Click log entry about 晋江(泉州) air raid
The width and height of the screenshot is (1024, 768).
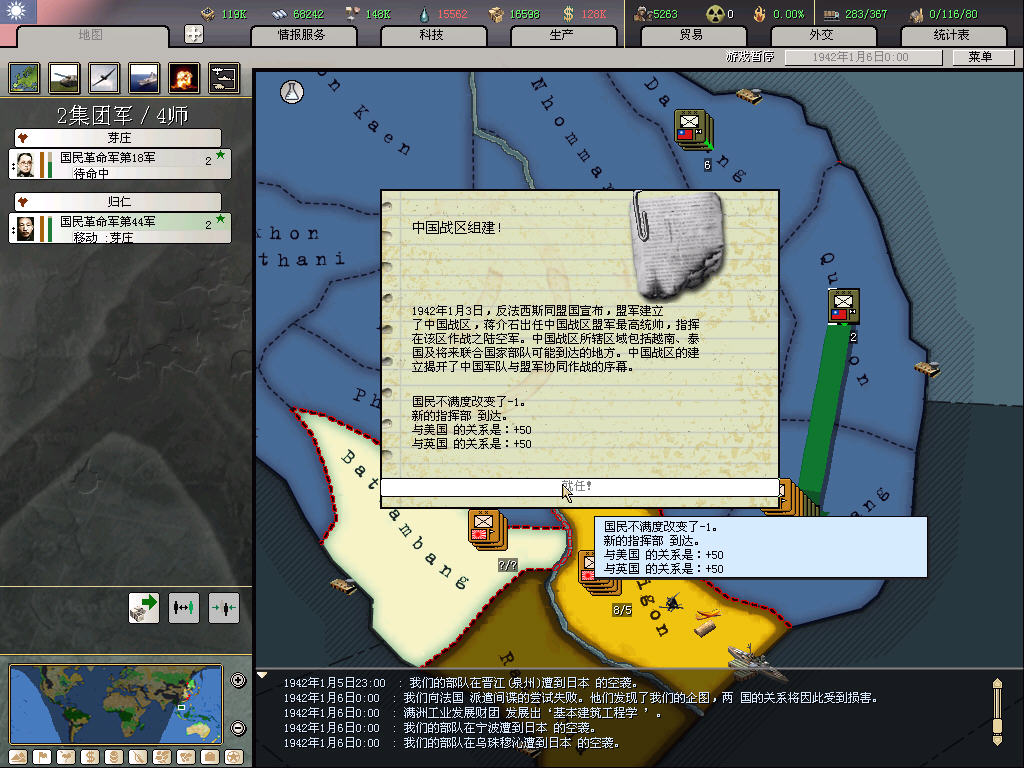(x=461, y=683)
